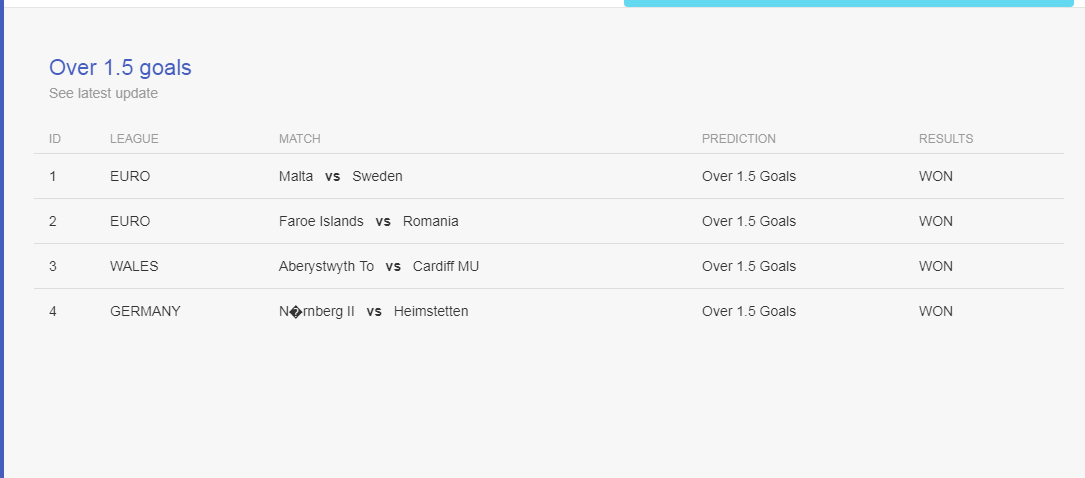Image resolution: width=1085 pixels, height=478 pixels.
Task: Select the Malta vs Sweden match
Action: 340,176
